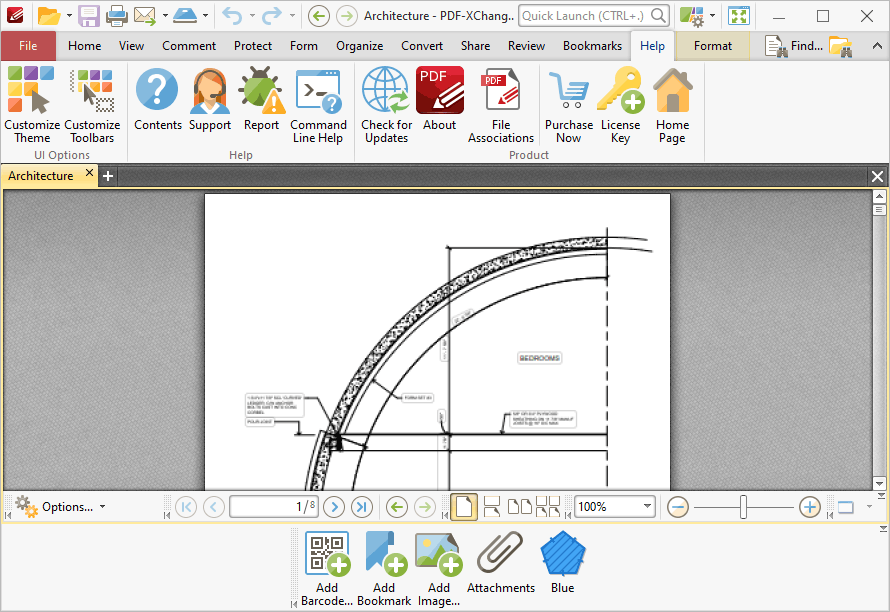This screenshot has width=890, height=612.
Task: Navigate back with the title bar arrow
Action: [x=318, y=16]
